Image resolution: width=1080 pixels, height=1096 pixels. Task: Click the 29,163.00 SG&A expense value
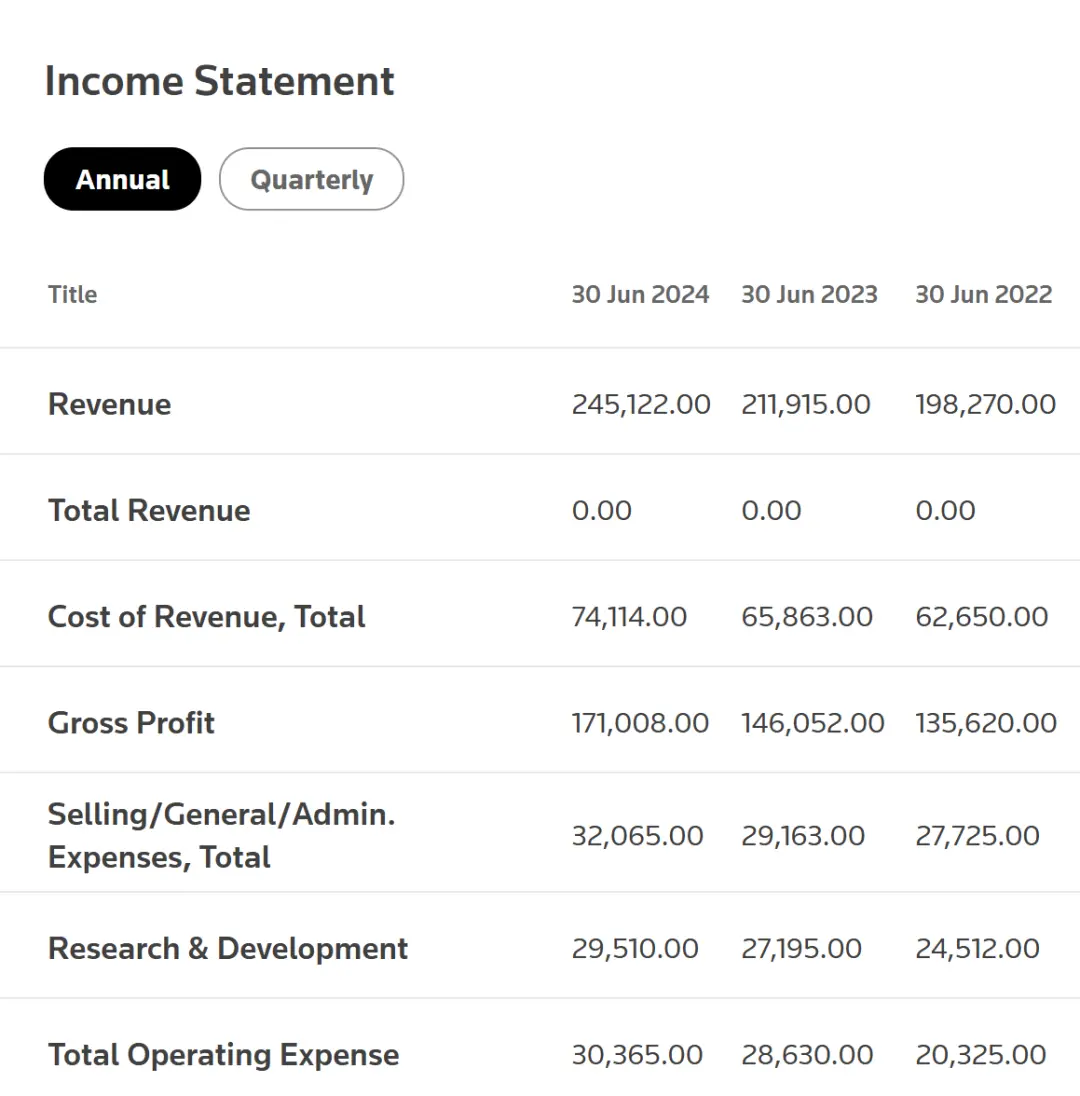point(803,835)
